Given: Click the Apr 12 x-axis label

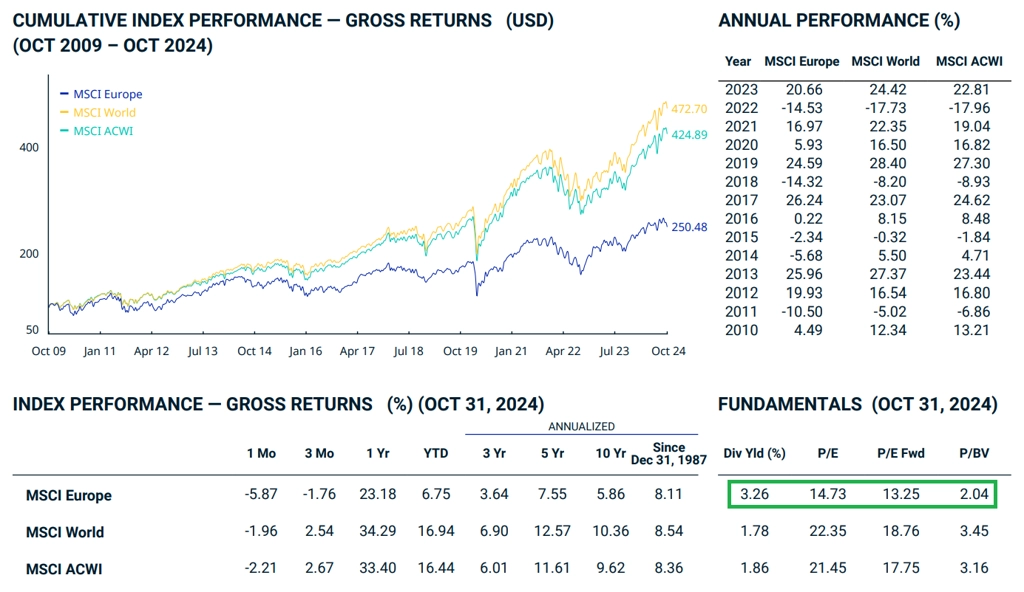Looking at the screenshot, I should [152, 352].
